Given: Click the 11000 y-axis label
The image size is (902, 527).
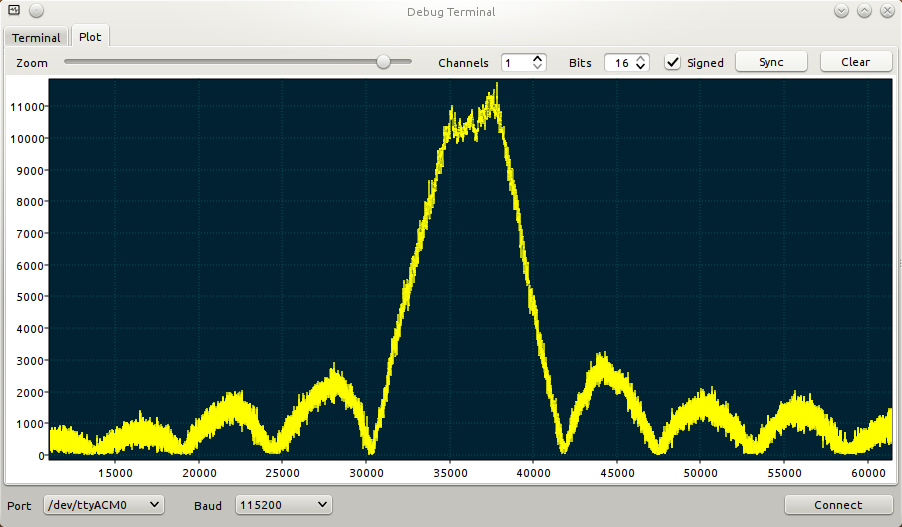Looking at the screenshot, I should tap(27, 107).
